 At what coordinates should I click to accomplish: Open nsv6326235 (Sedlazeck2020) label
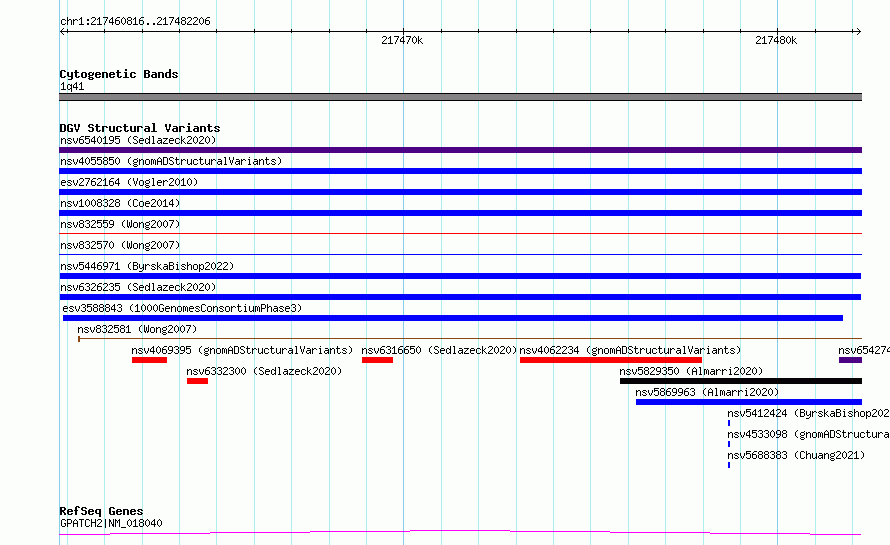(138, 287)
